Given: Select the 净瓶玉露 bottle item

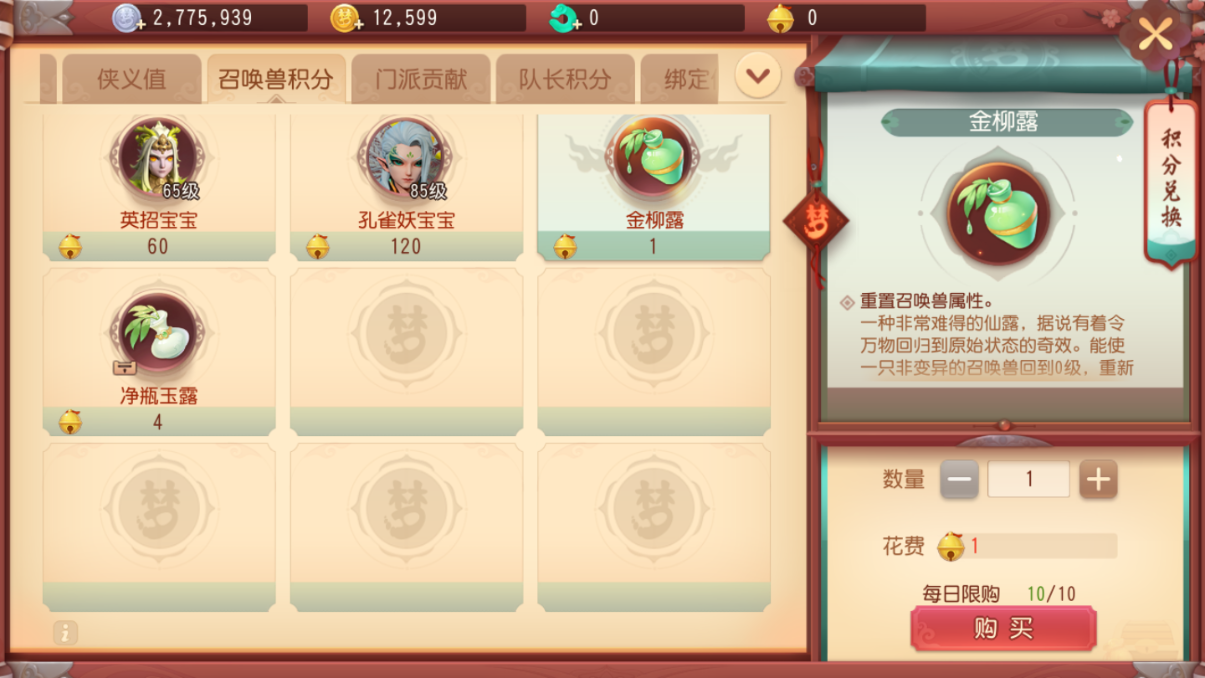Looking at the screenshot, I should 158,351.
